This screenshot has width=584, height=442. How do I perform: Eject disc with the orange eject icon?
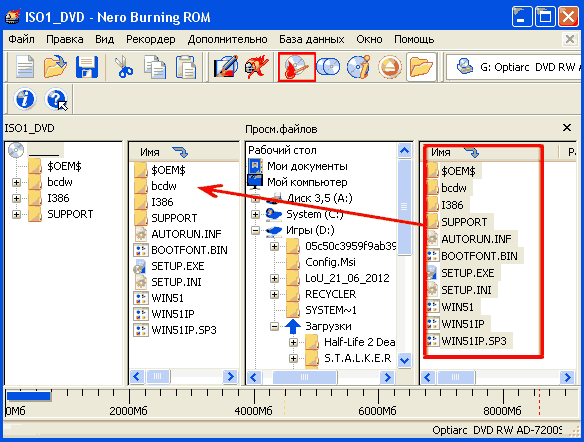pos(390,67)
